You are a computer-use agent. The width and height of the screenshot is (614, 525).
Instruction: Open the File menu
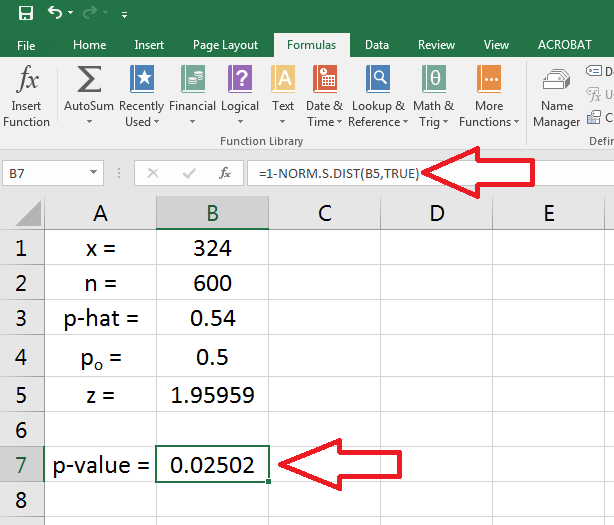pos(26,45)
